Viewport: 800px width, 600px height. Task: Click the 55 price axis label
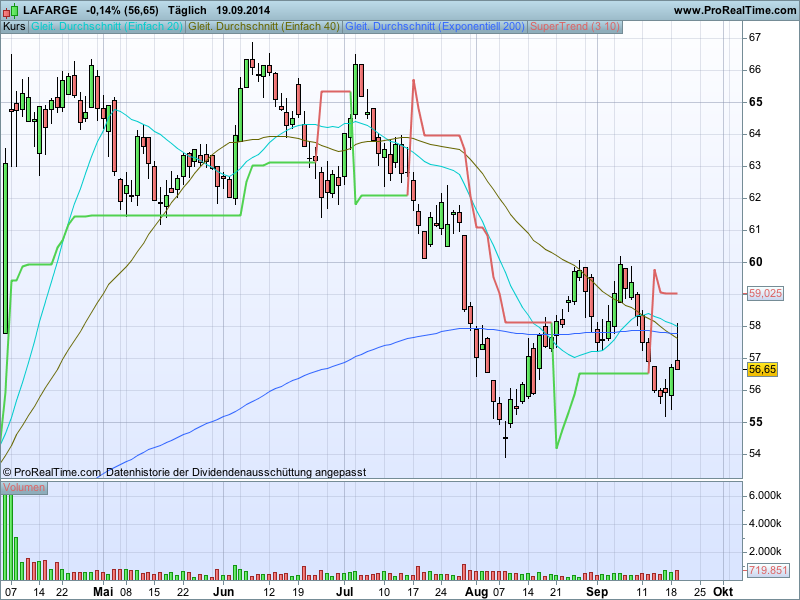tap(755, 422)
